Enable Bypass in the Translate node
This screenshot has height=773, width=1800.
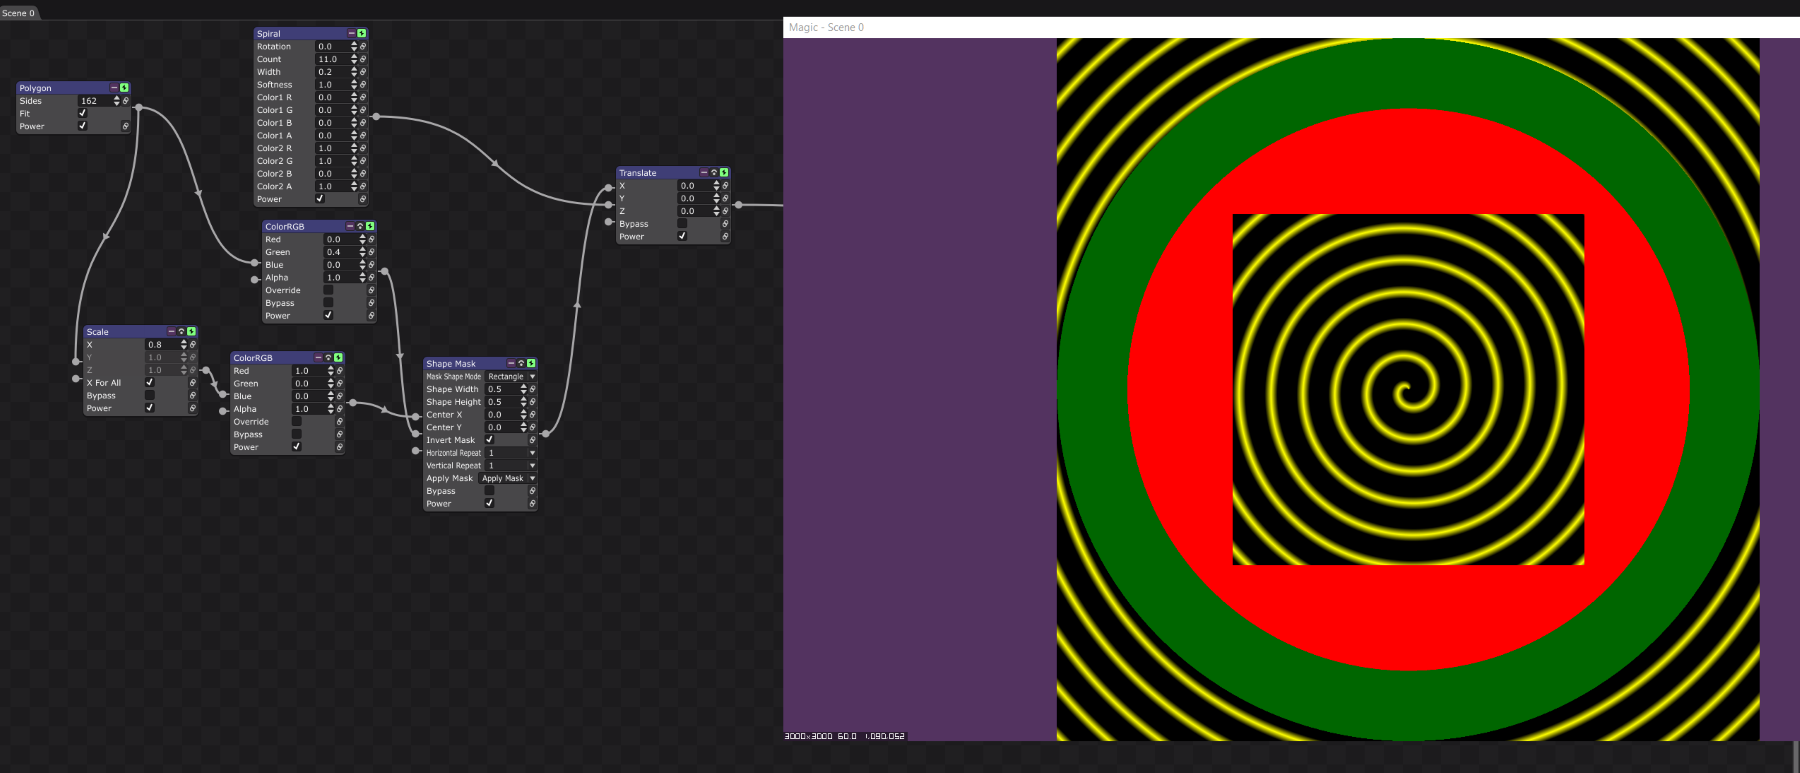(x=682, y=223)
